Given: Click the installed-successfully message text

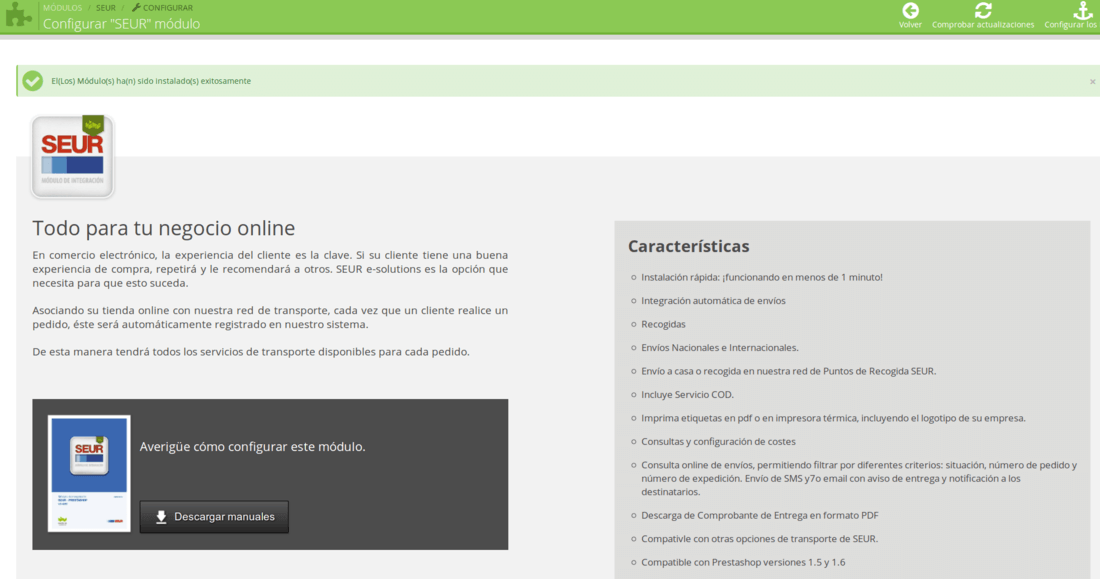Looking at the screenshot, I should click(x=151, y=81).
